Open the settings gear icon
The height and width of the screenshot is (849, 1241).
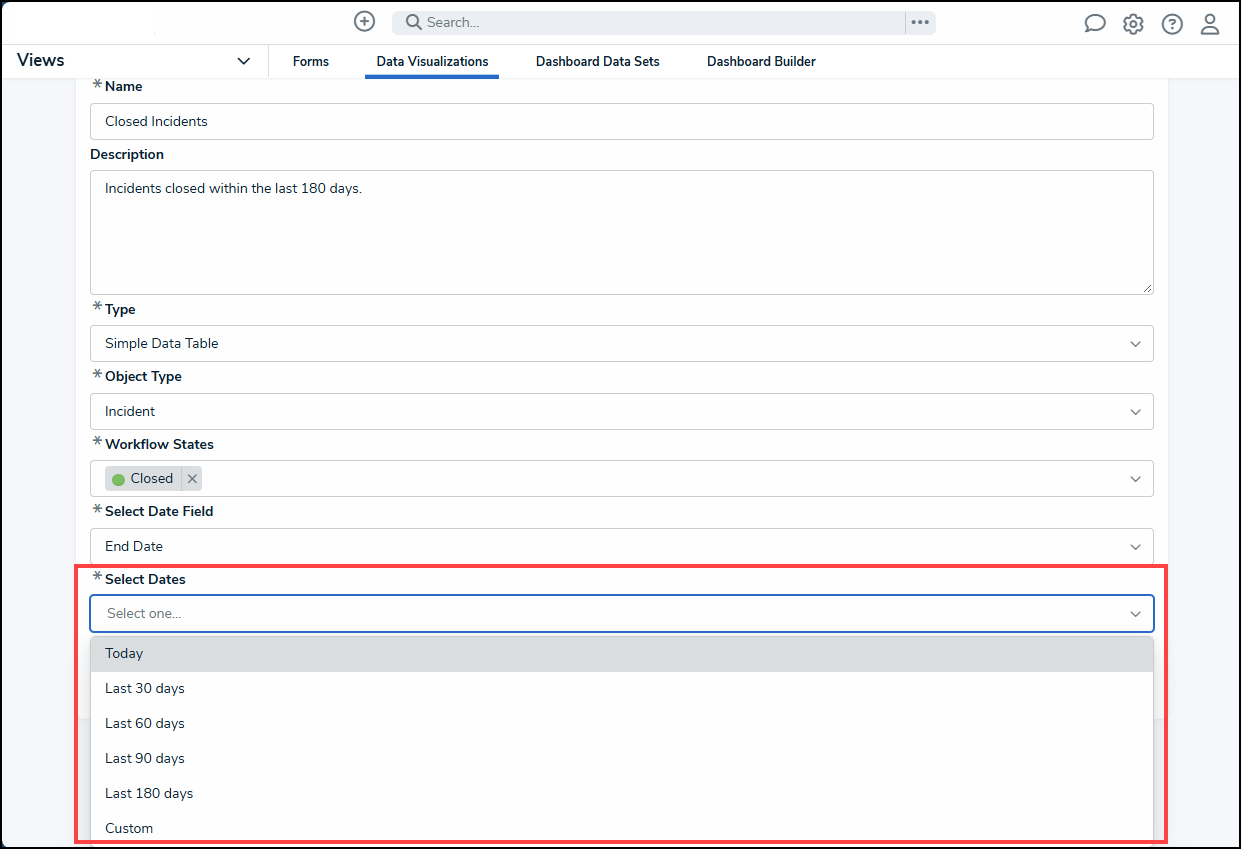[1133, 24]
